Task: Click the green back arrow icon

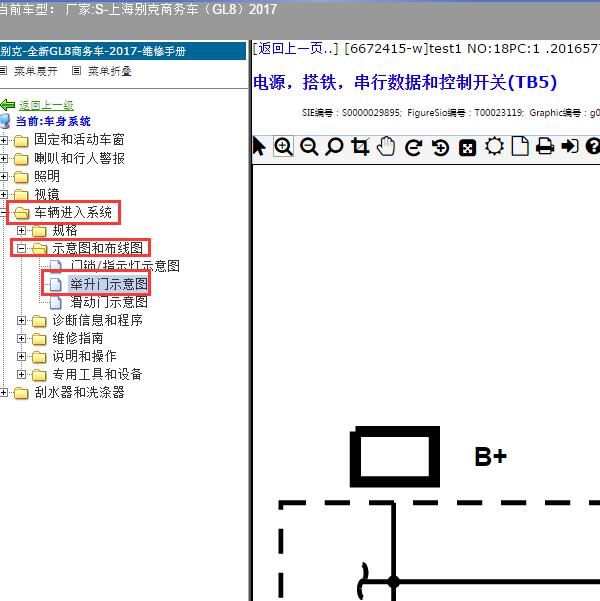Action: [8, 105]
